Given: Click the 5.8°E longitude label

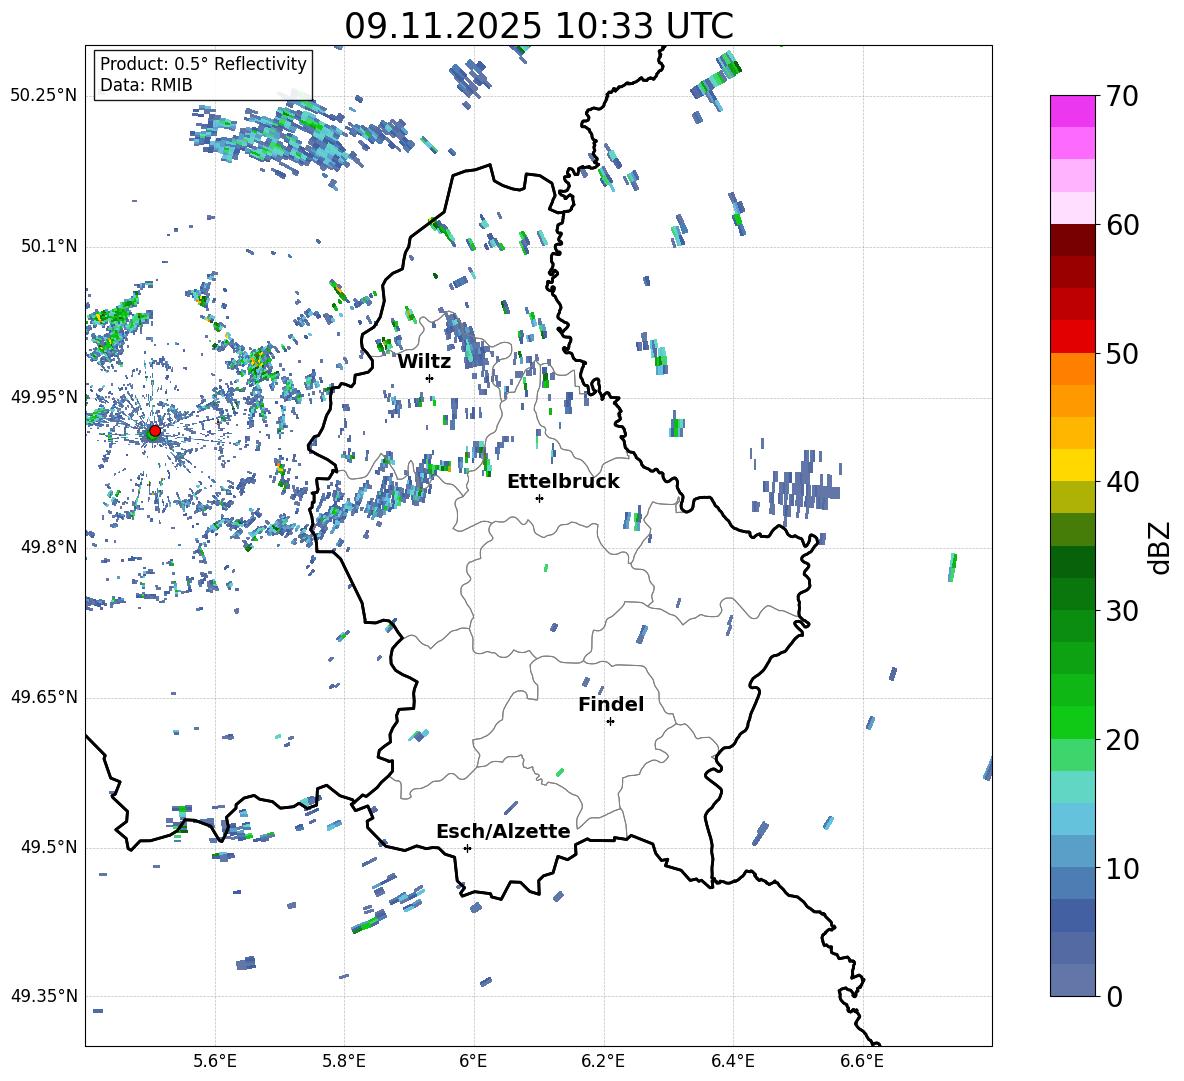Looking at the screenshot, I should click(344, 1061).
